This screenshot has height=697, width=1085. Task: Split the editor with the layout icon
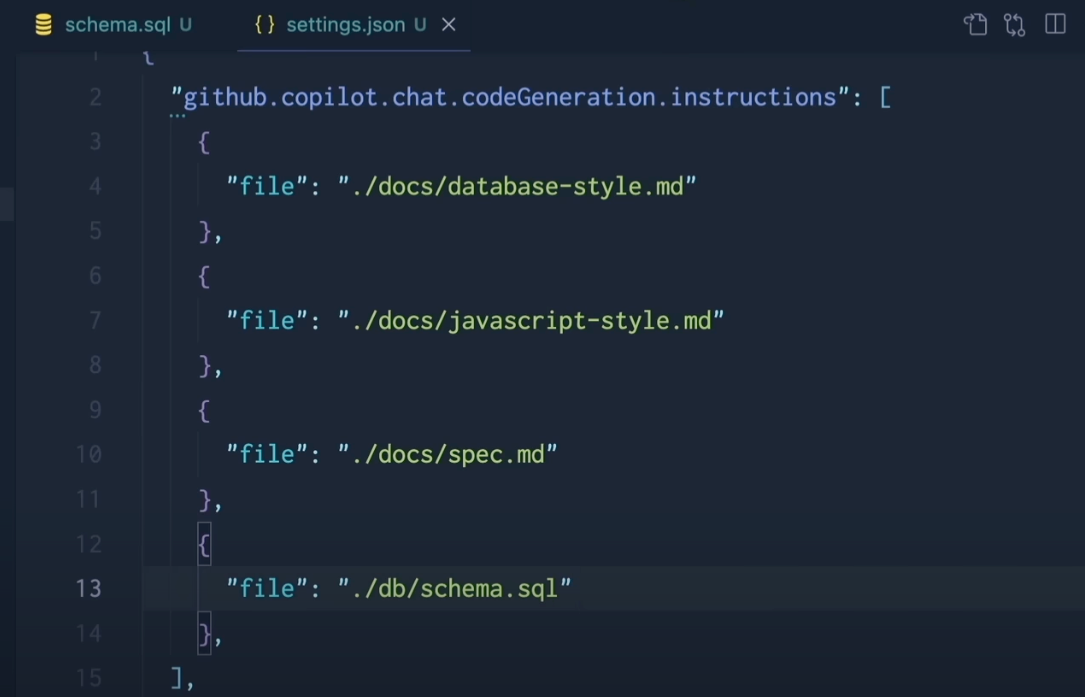[1055, 24]
